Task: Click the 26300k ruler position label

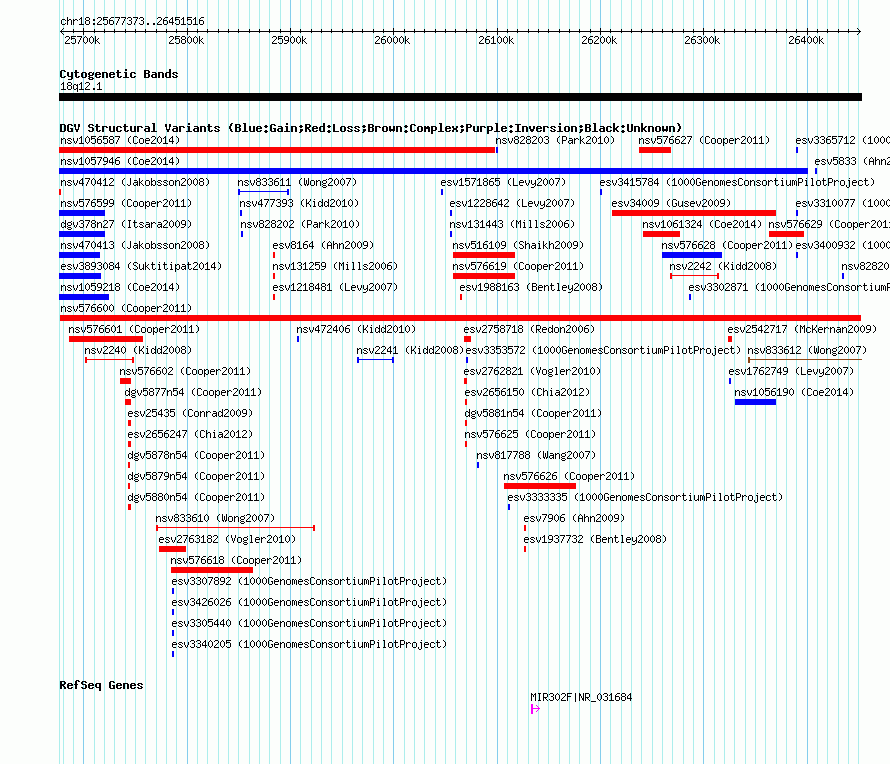Action: click(x=702, y=40)
